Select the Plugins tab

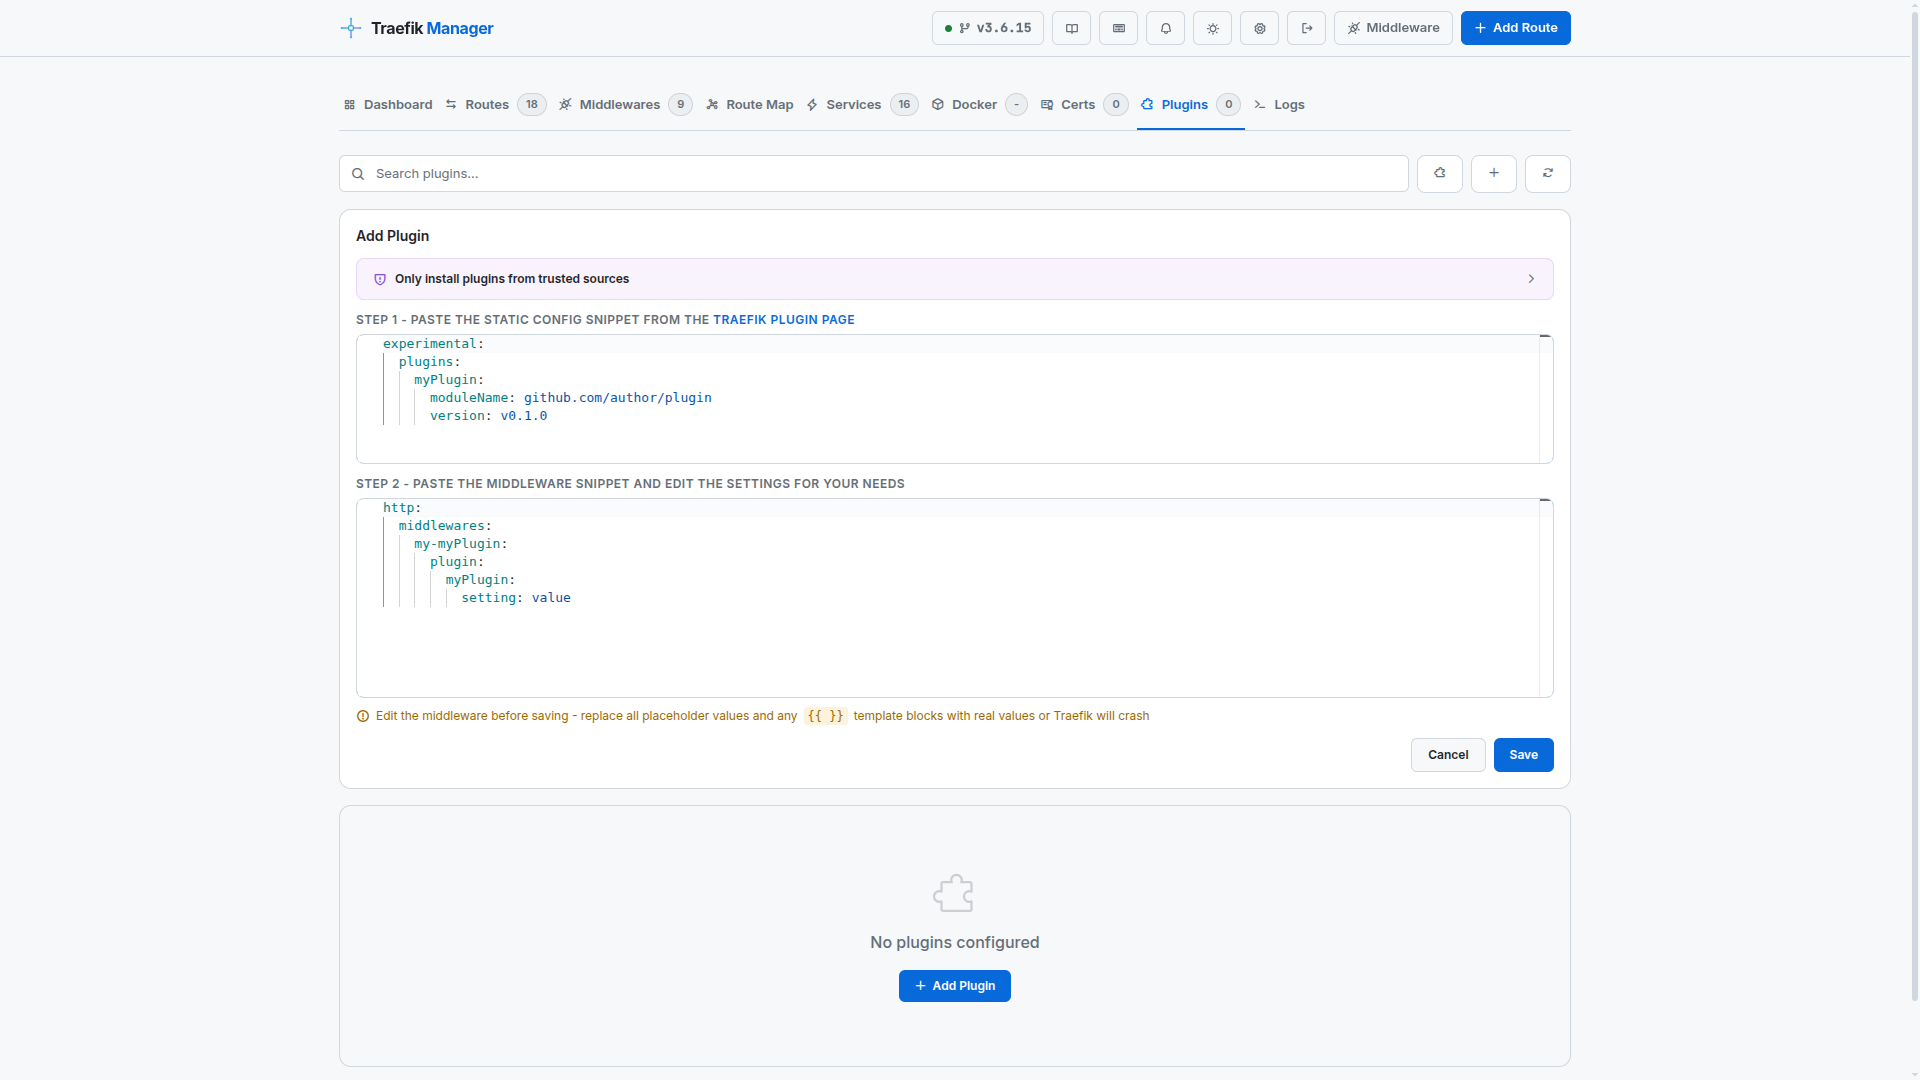(1190, 105)
